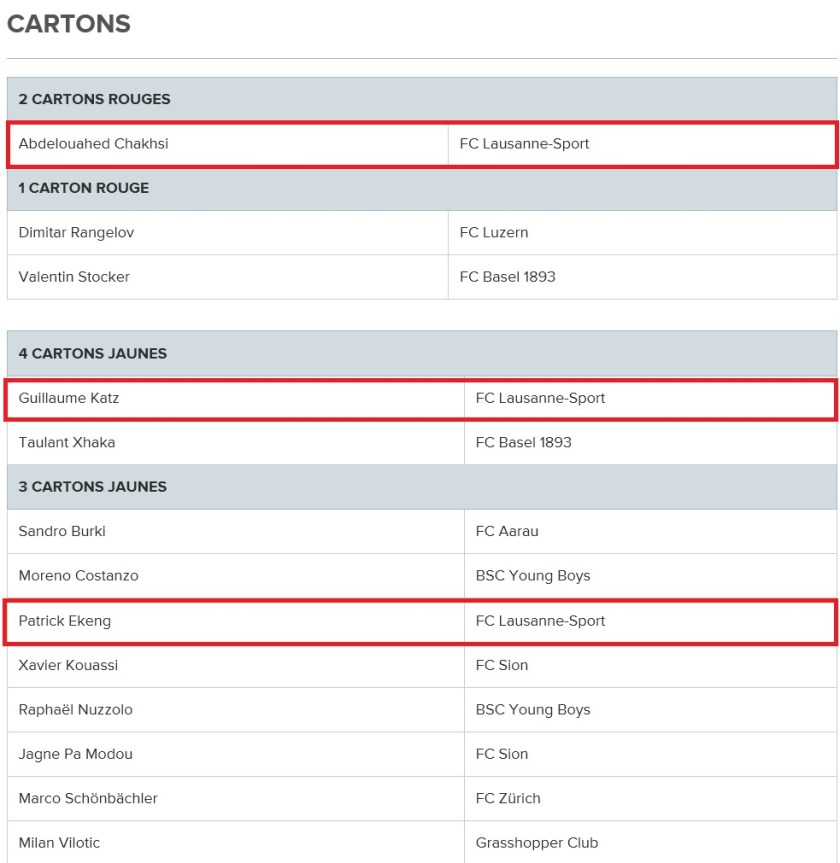Open the Moreno Costanzo entry
Screen dimensions: 840x863
pyautogui.click(x=78, y=576)
